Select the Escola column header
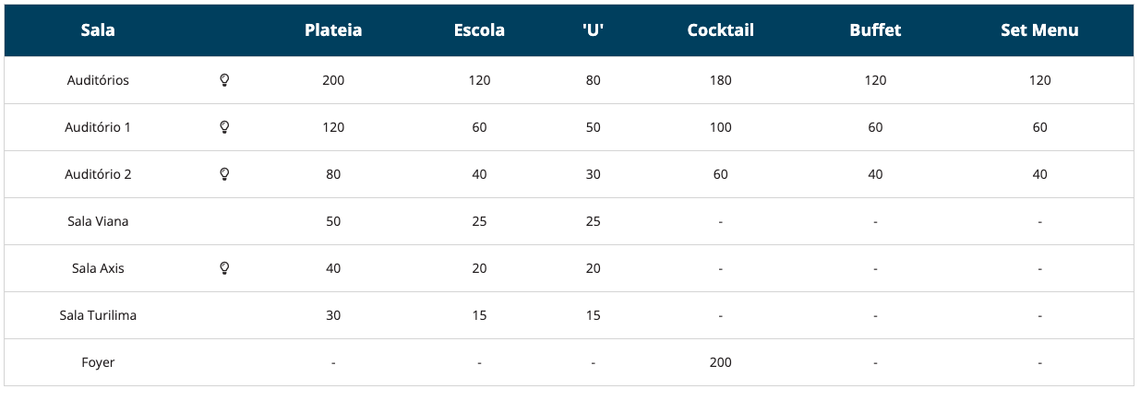 [479, 31]
